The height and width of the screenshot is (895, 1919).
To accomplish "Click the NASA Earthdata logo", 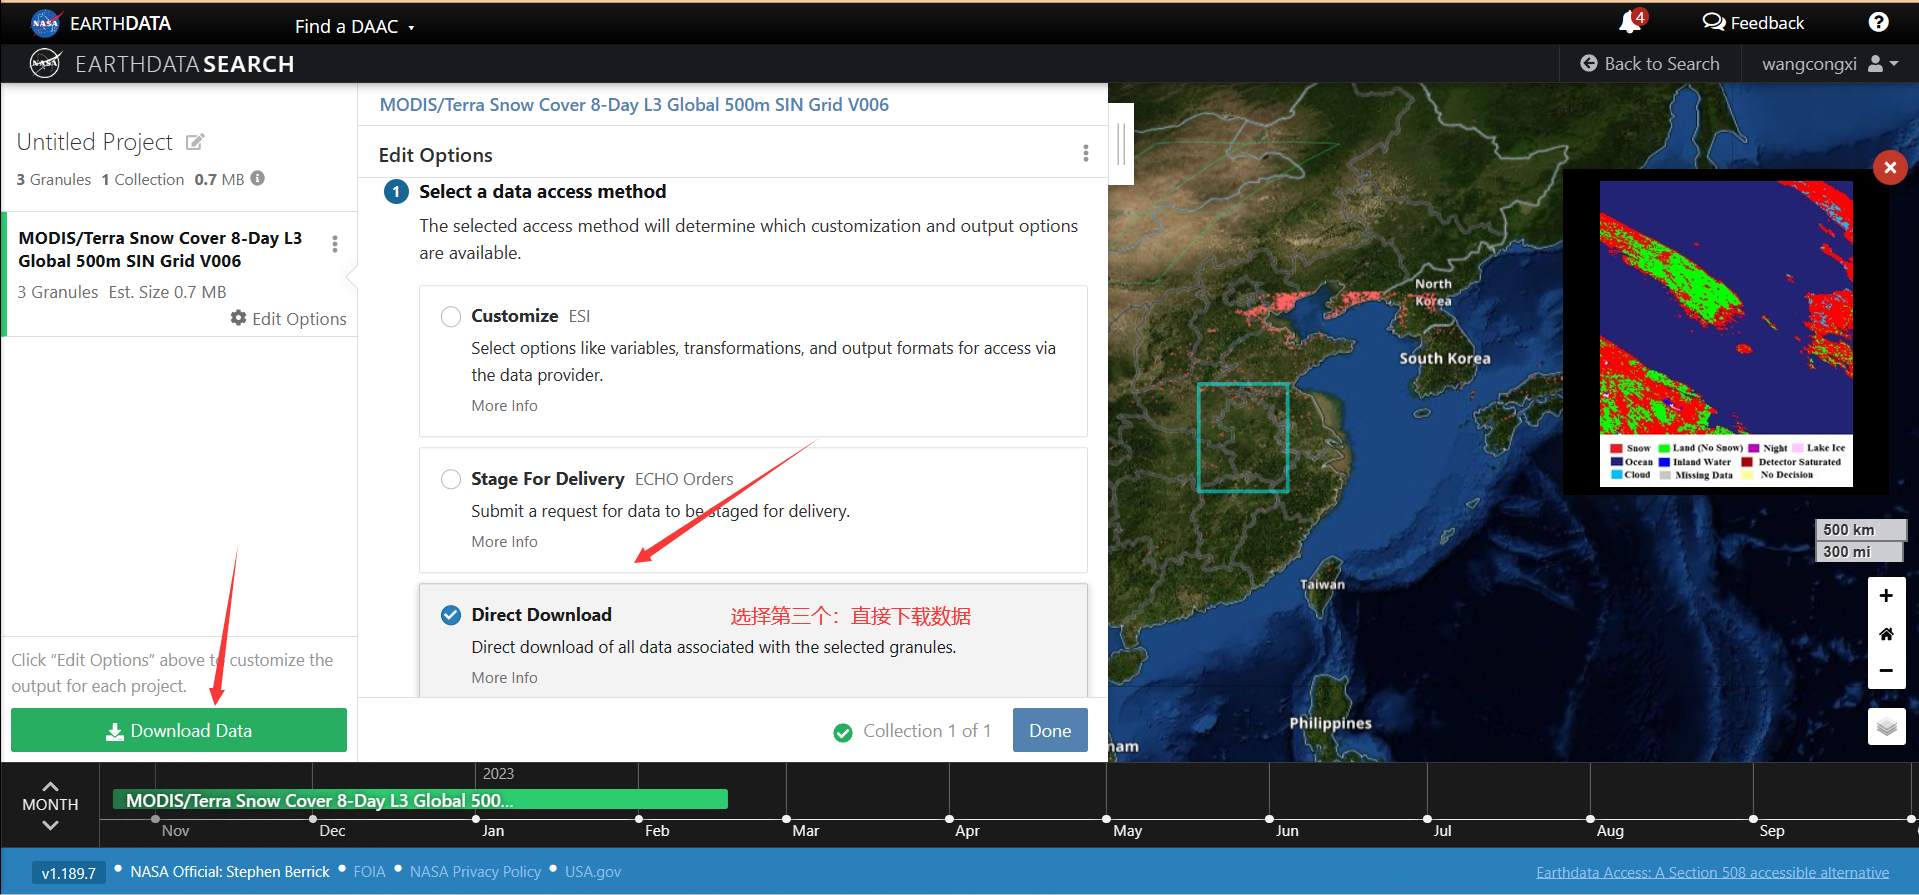I will pyautogui.click(x=45, y=22).
